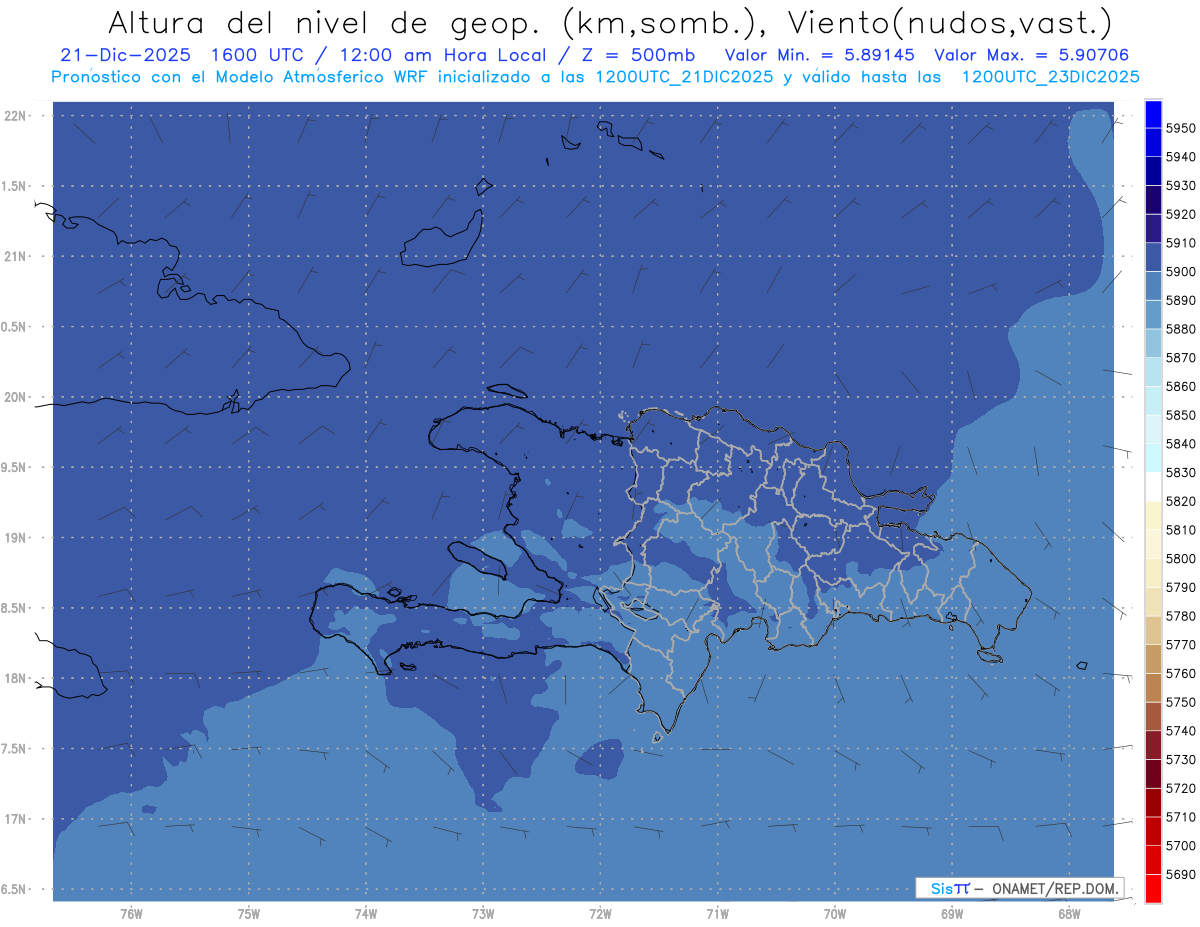
Task: Click the '5830' colorbar label
Action: click(x=1180, y=473)
